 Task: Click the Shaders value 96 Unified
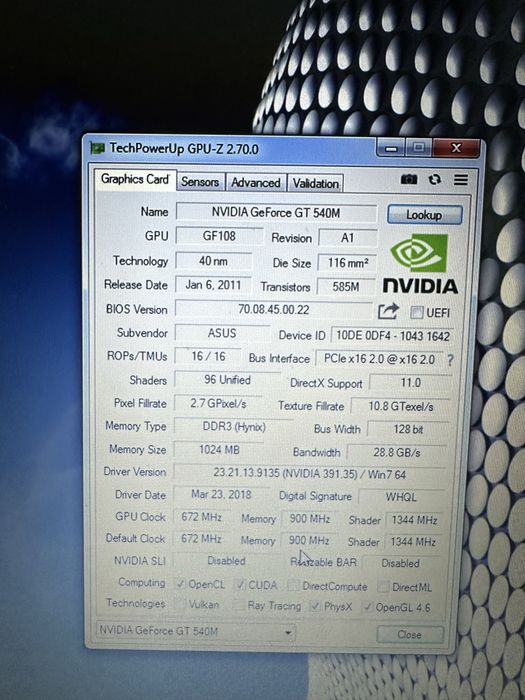point(227,379)
